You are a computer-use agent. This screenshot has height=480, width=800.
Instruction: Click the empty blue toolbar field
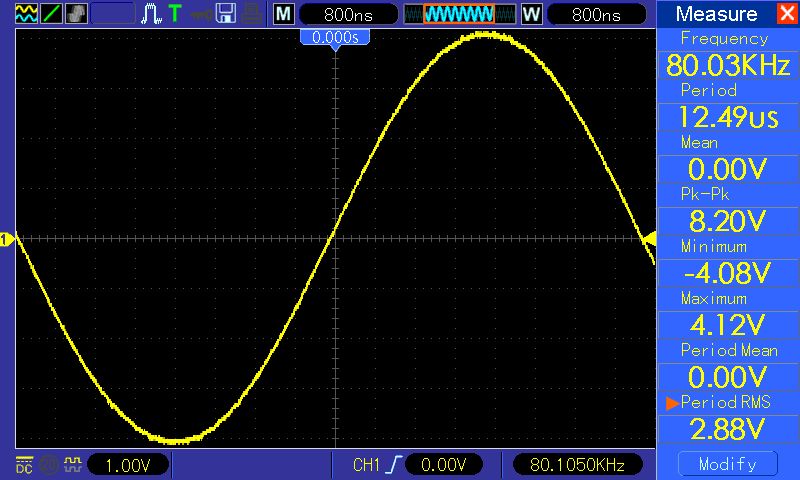click(113, 13)
